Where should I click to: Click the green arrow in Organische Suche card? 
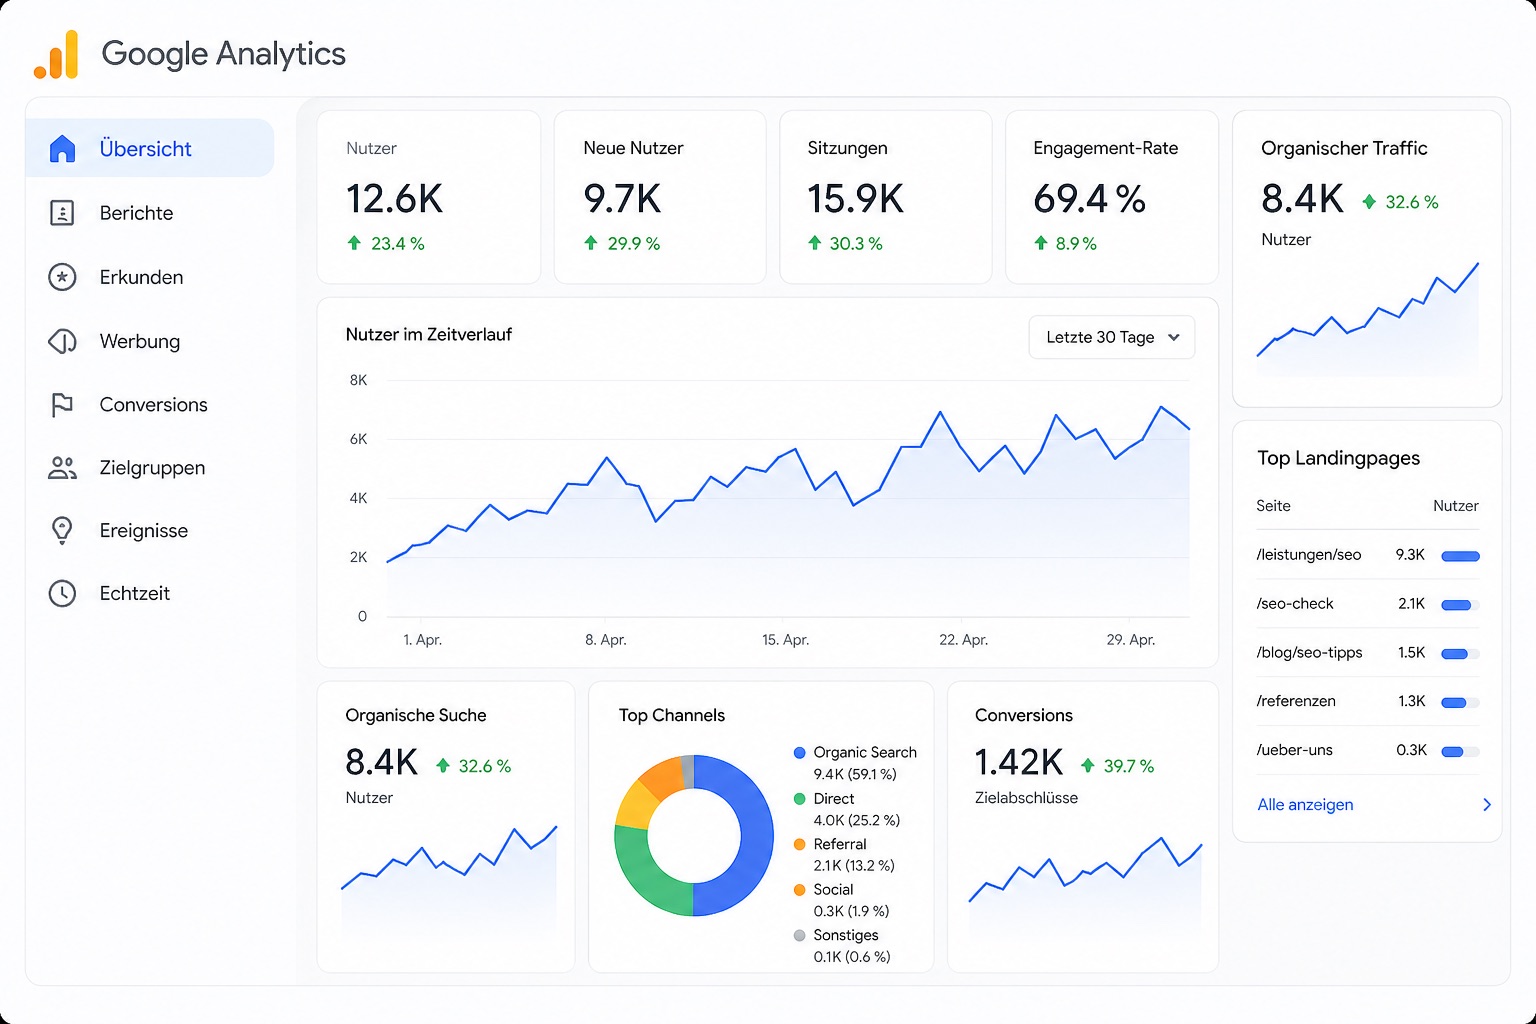pyautogui.click(x=443, y=766)
